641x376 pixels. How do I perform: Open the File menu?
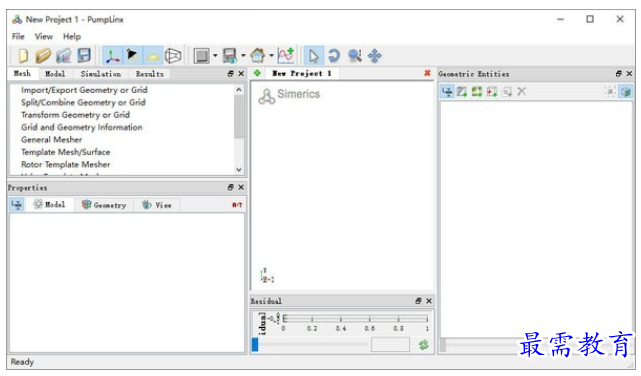pos(18,36)
